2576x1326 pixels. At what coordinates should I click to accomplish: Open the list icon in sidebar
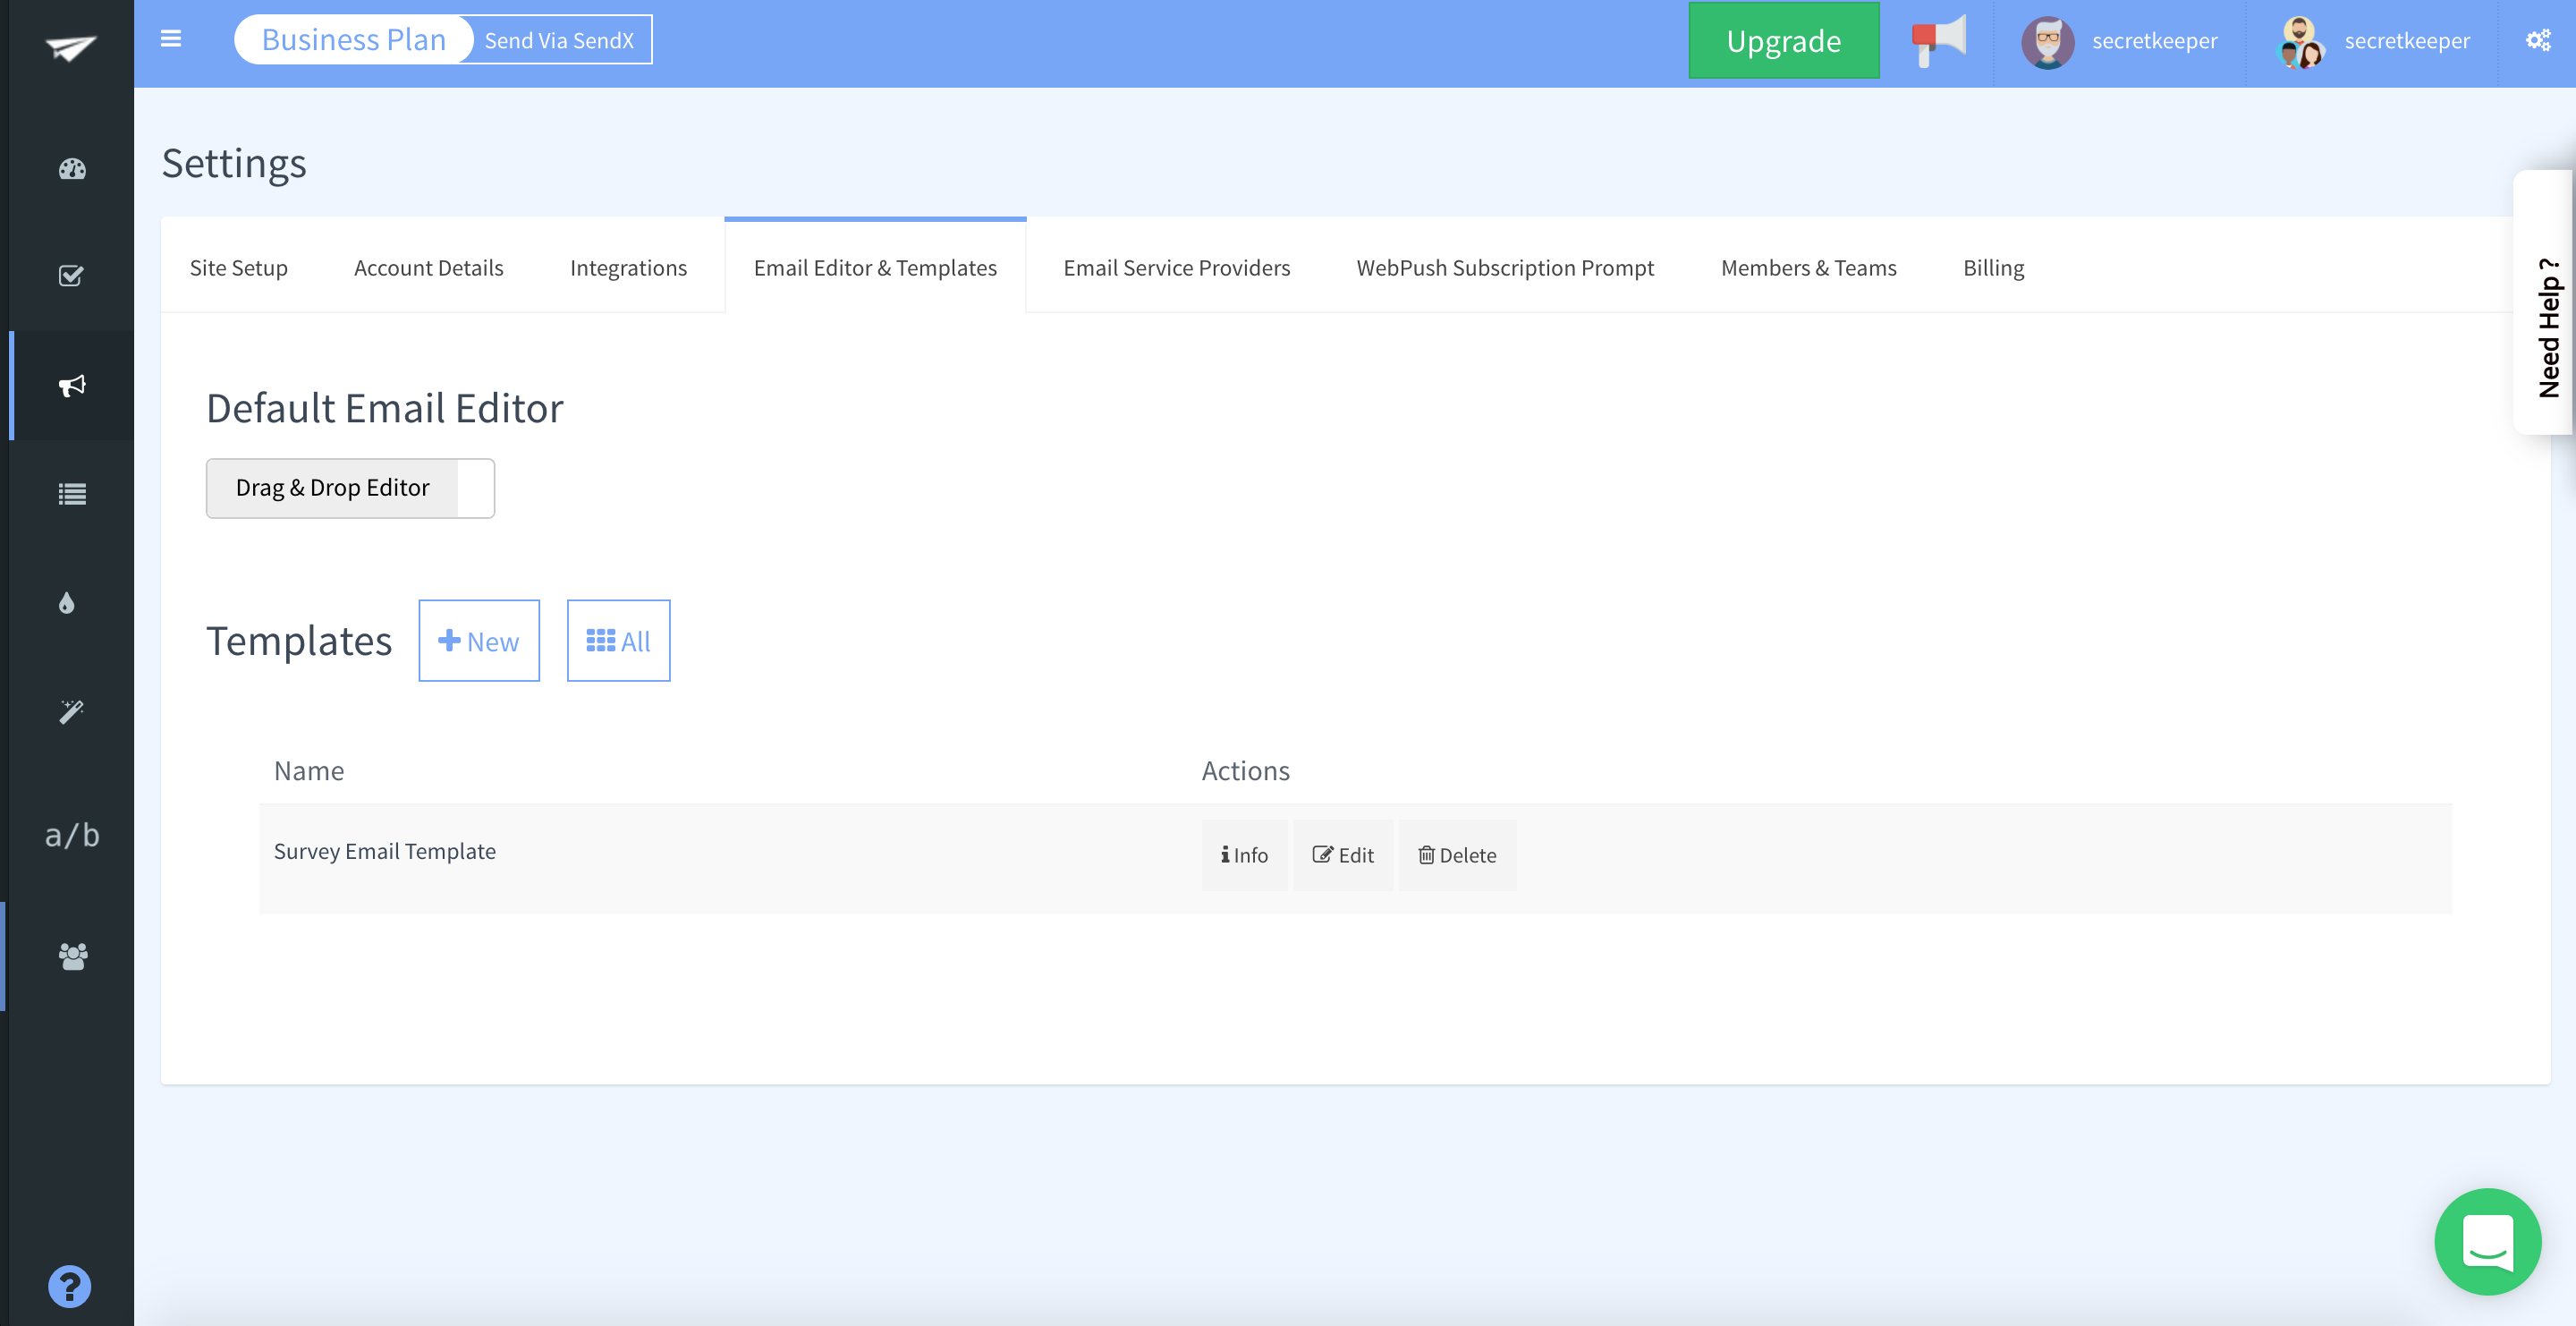tap(72, 494)
